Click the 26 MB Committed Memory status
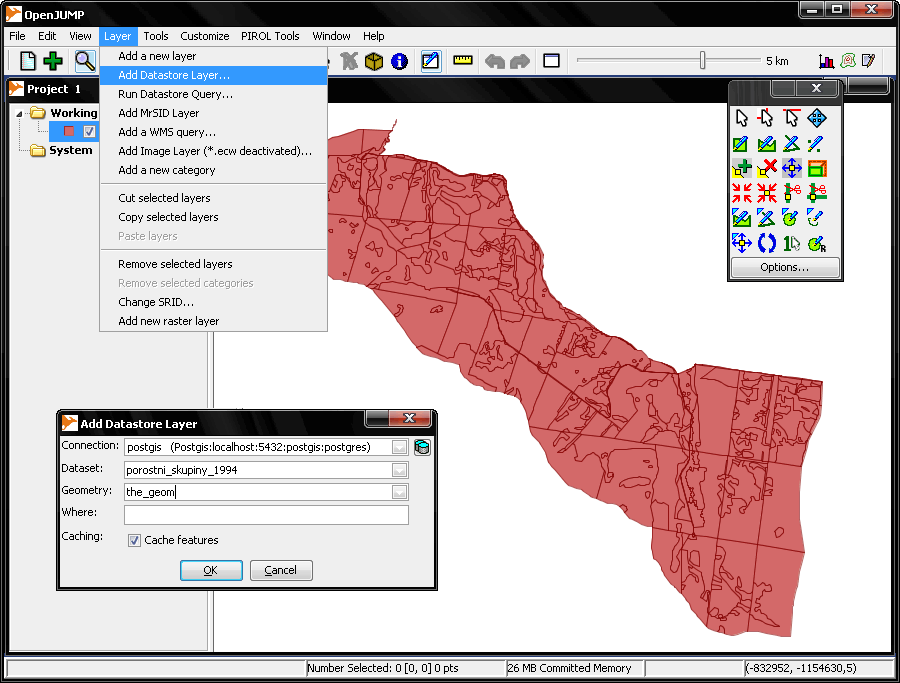Image resolution: width=900 pixels, height=683 pixels. [x=569, y=668]
